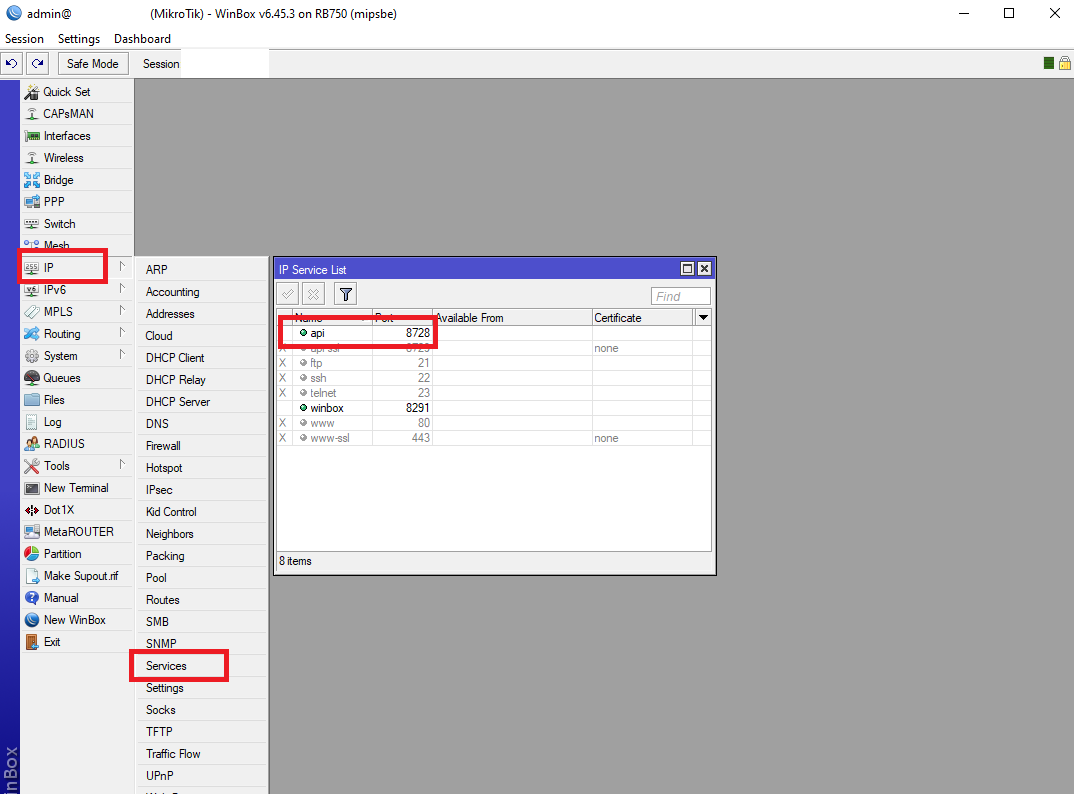Click Make Supout.rif
1074x794 pixels.
point(76,575)
